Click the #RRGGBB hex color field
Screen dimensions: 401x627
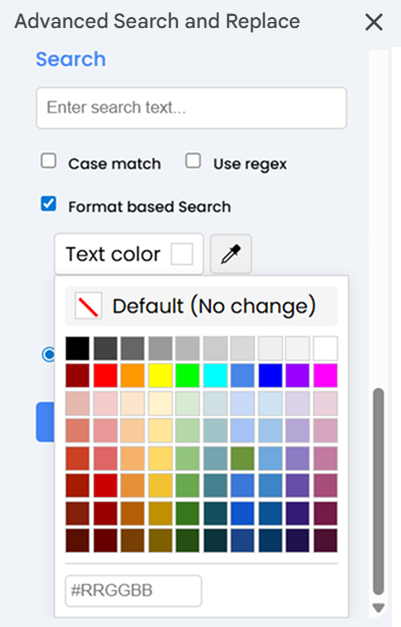click(133, 591)
